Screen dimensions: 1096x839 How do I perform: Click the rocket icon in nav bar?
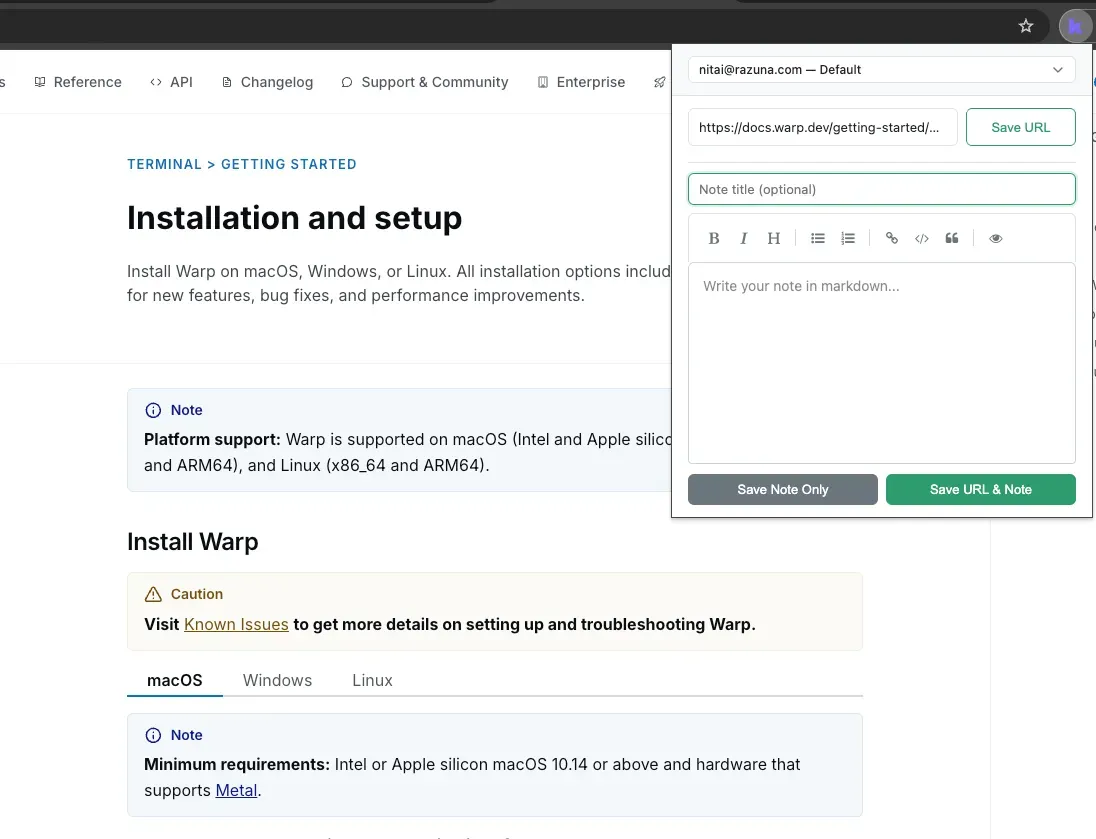click(660, 83)
